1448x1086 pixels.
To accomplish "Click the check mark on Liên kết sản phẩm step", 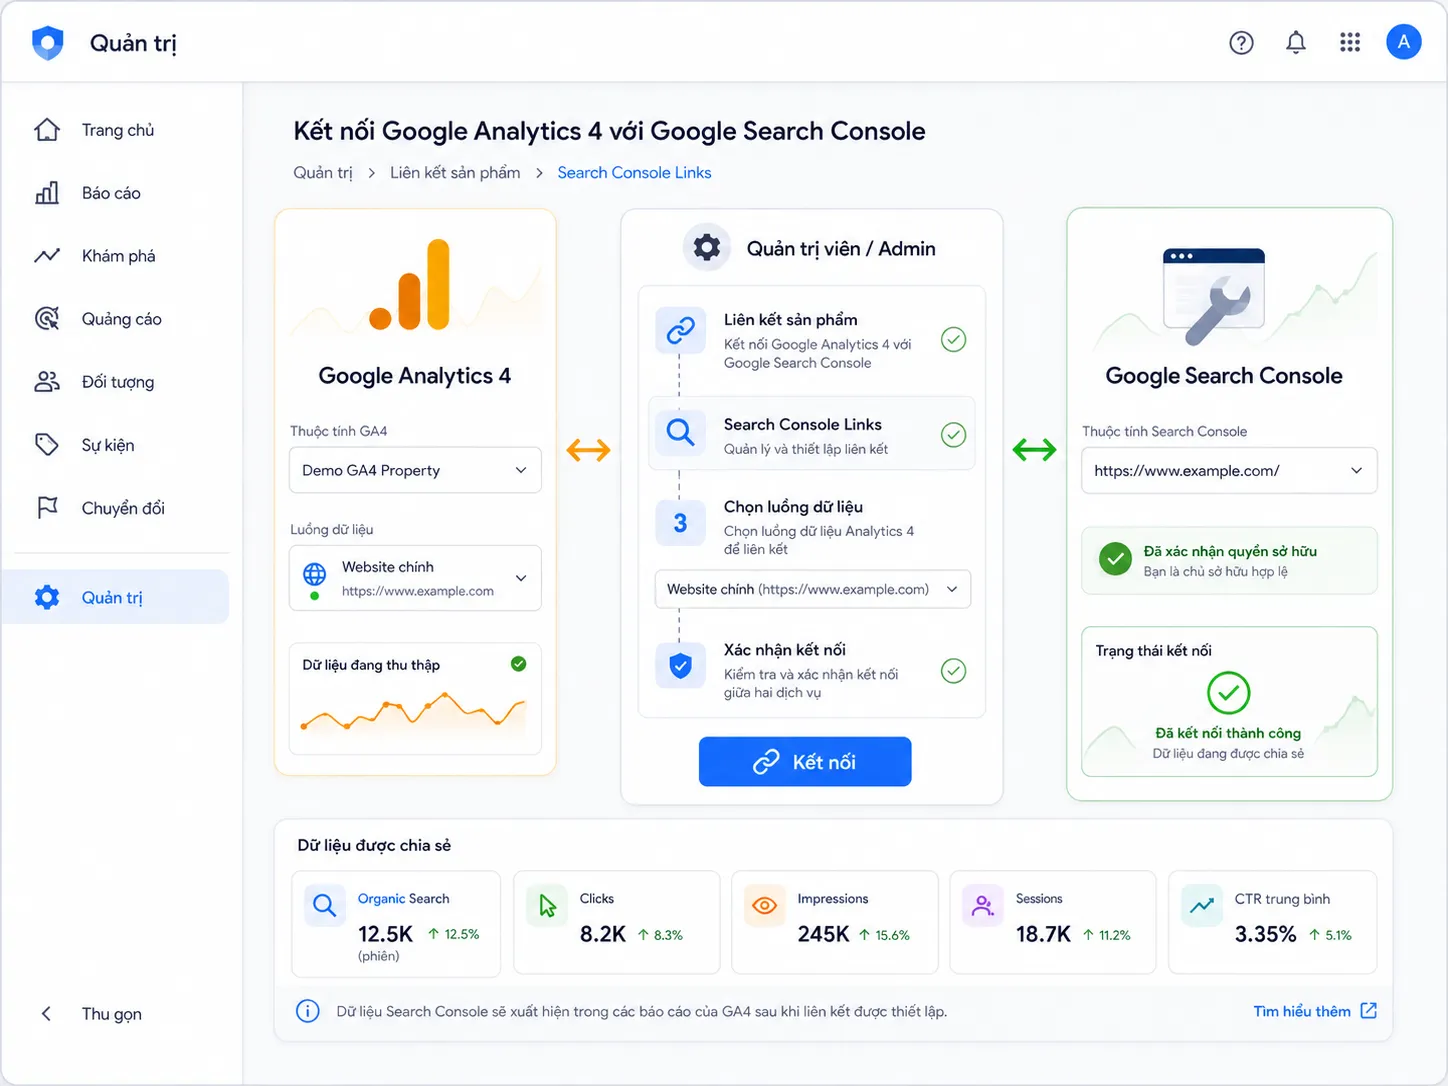I will click(x=954, y=340).
